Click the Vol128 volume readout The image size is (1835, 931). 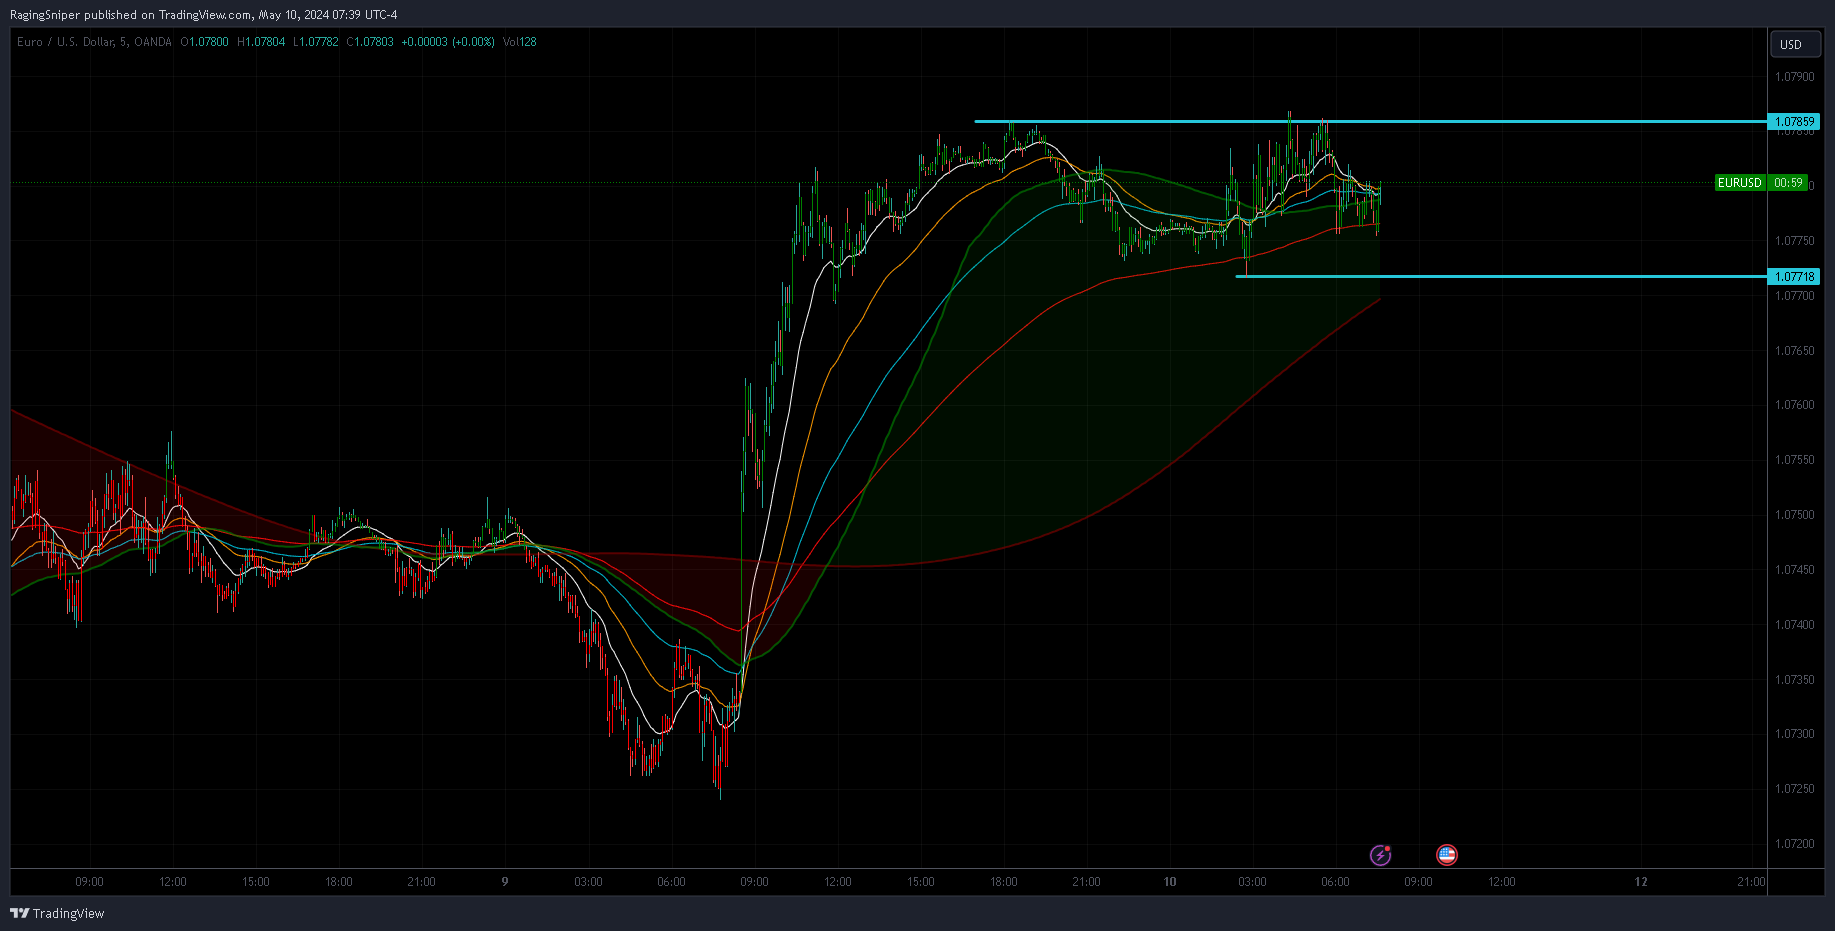click(x=520, y=42)
